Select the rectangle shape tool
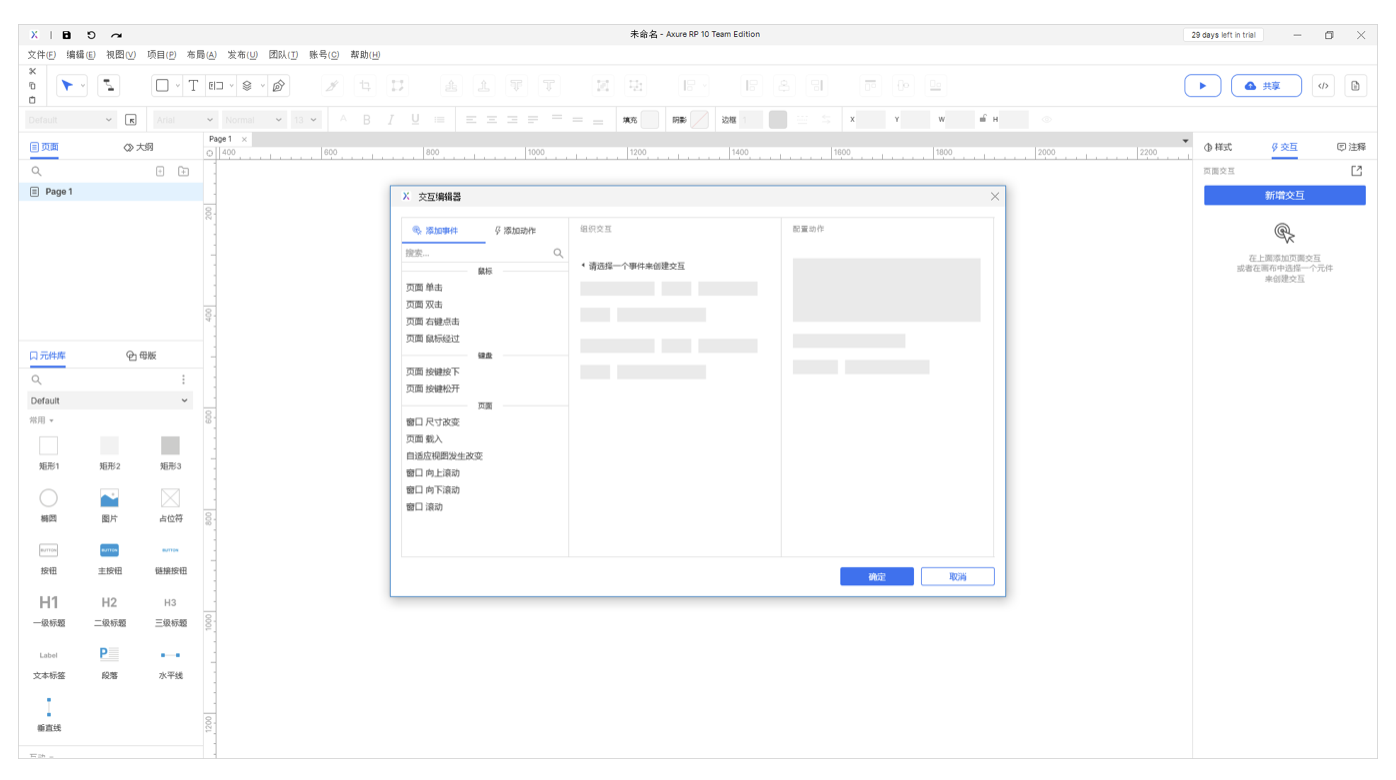This screenshot has height=780, width=1396. (x=161, y=86)
